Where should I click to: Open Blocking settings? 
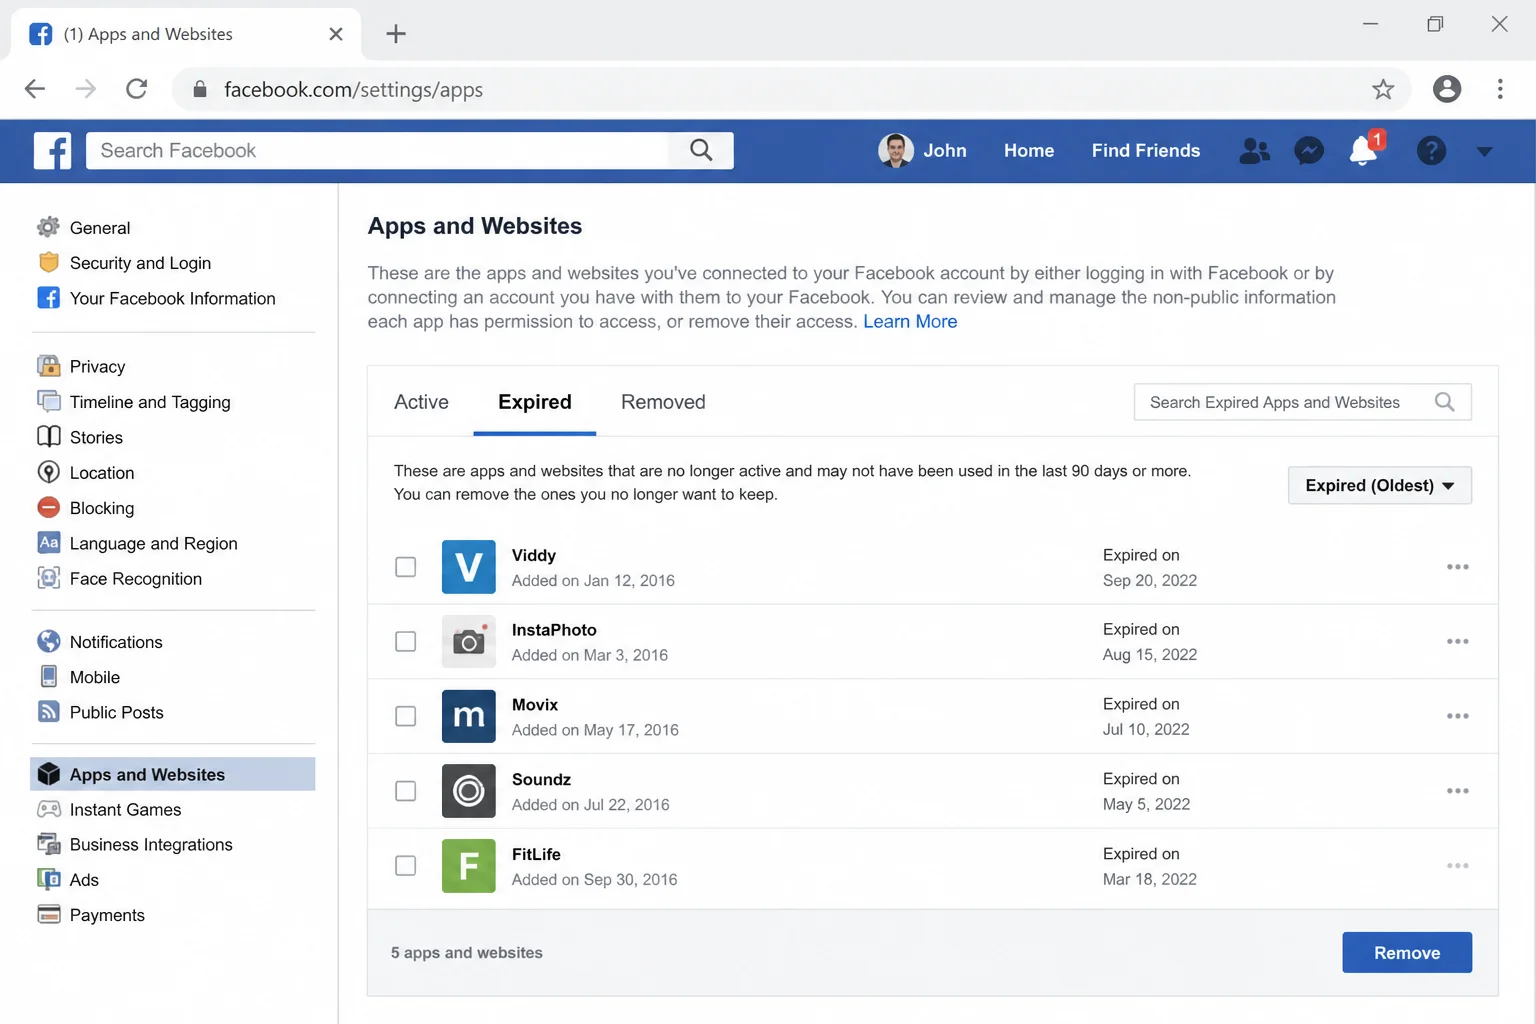102,508
